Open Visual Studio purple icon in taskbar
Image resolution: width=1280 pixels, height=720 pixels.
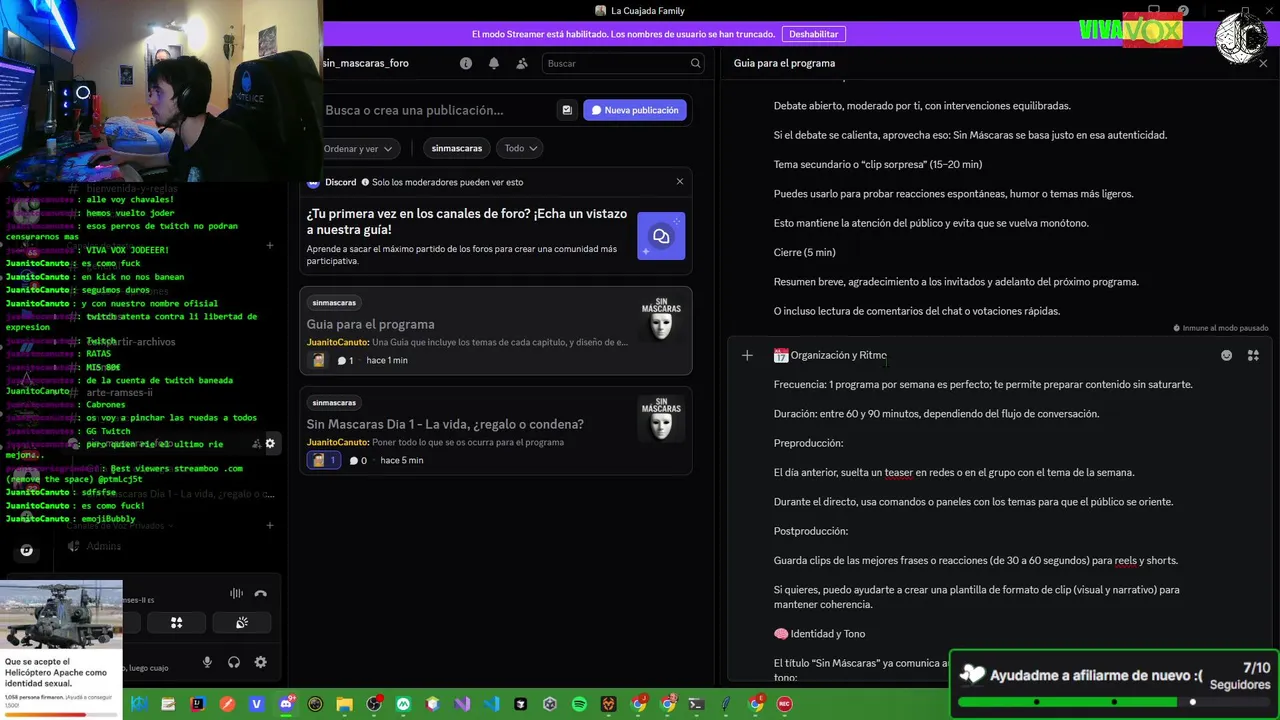pyautogui.click(x=462, y=704)
